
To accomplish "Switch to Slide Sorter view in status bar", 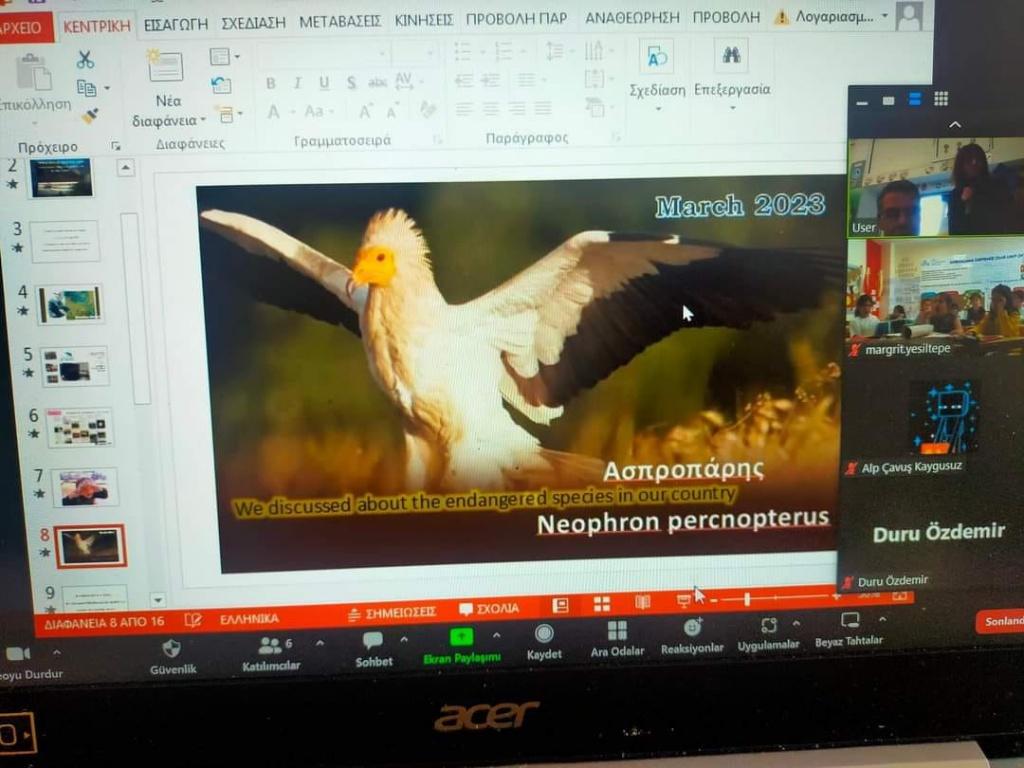I will [x=601, y=604].
